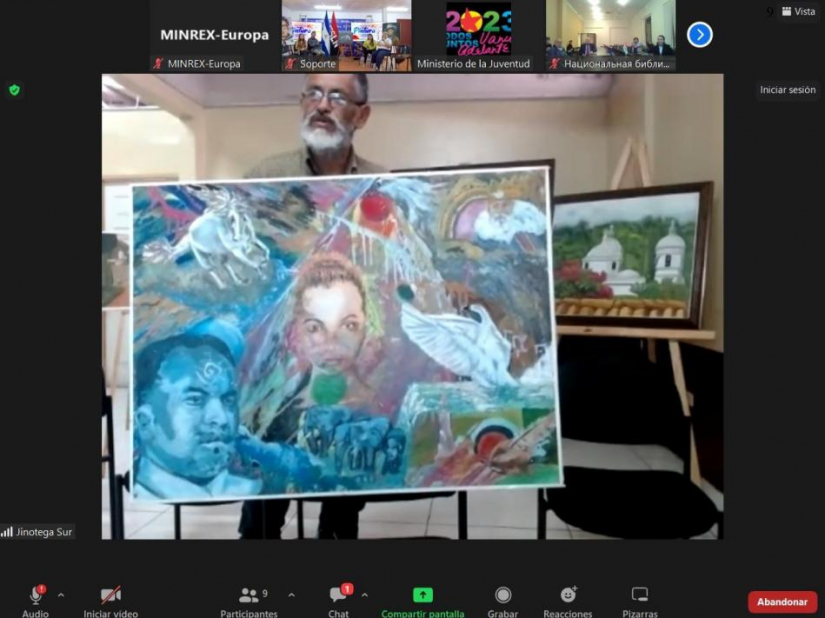Open the Chat panel
Viewport: 825px width, 618px height.
[338, 601]
